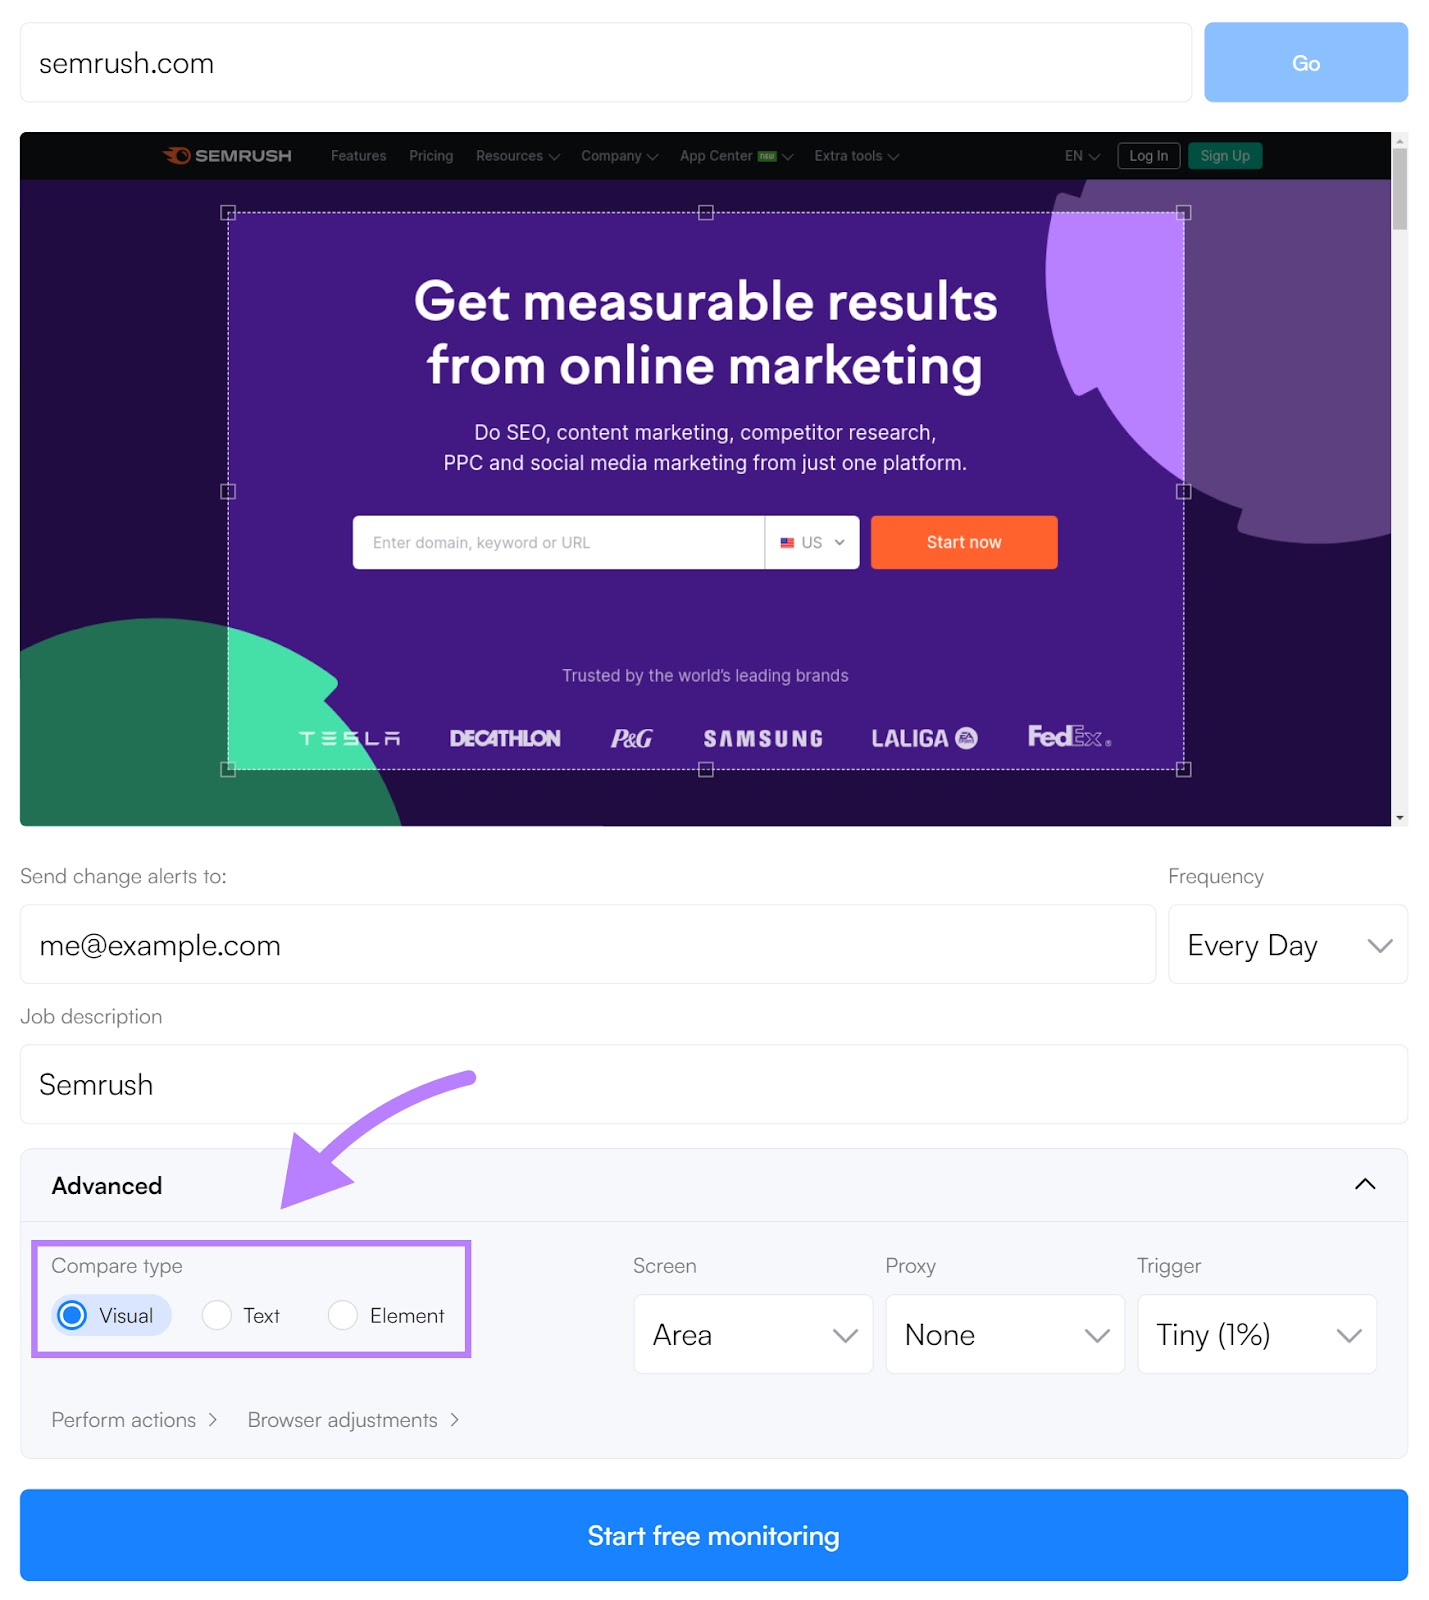Select the Text compare type
The height and width of the screenshot is (1600, 1429).
point(242,1315)
